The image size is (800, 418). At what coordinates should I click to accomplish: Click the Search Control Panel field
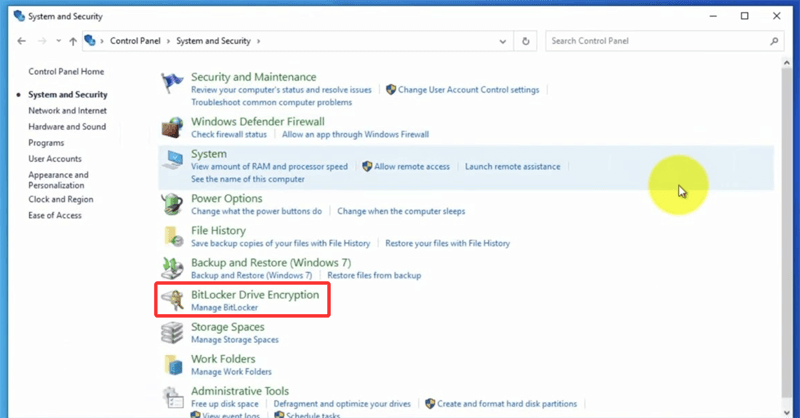pos(665,41)
